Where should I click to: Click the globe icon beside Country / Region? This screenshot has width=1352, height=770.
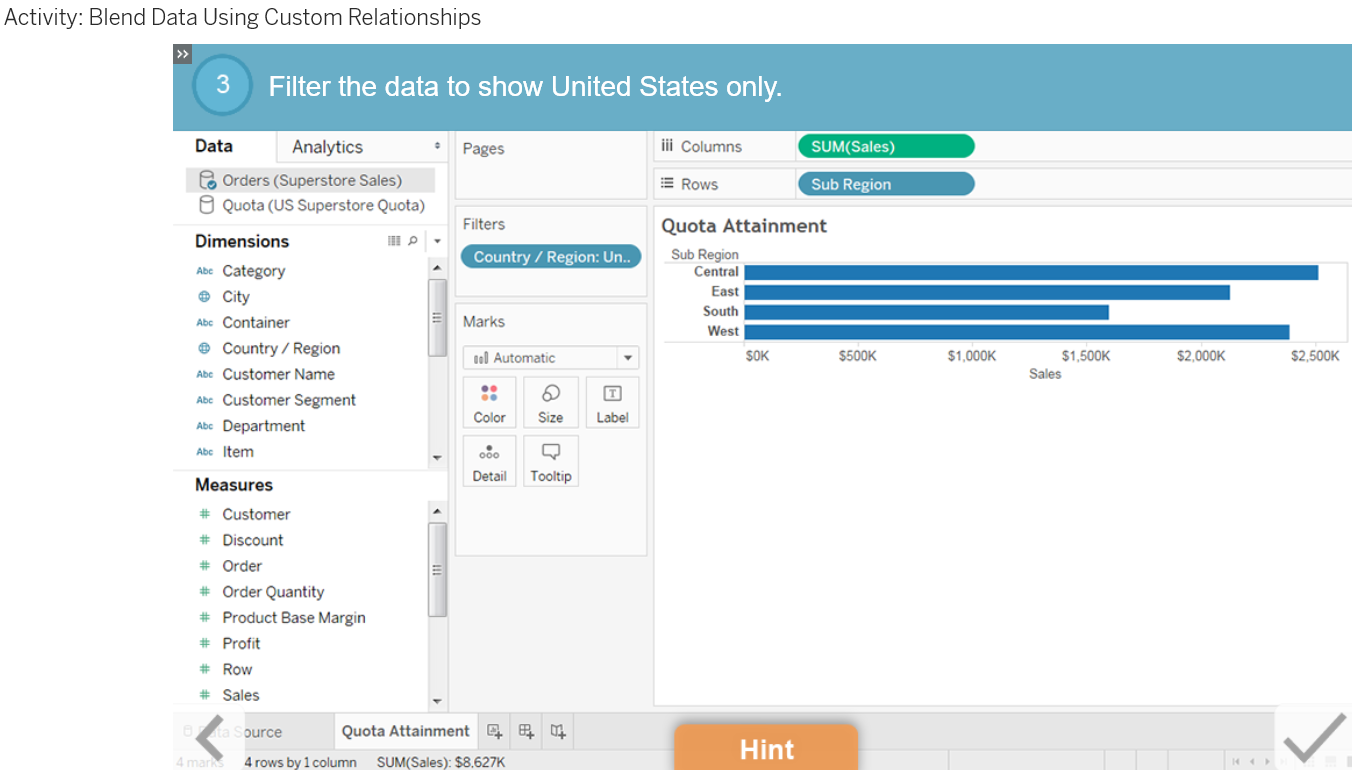pos(204,349)
